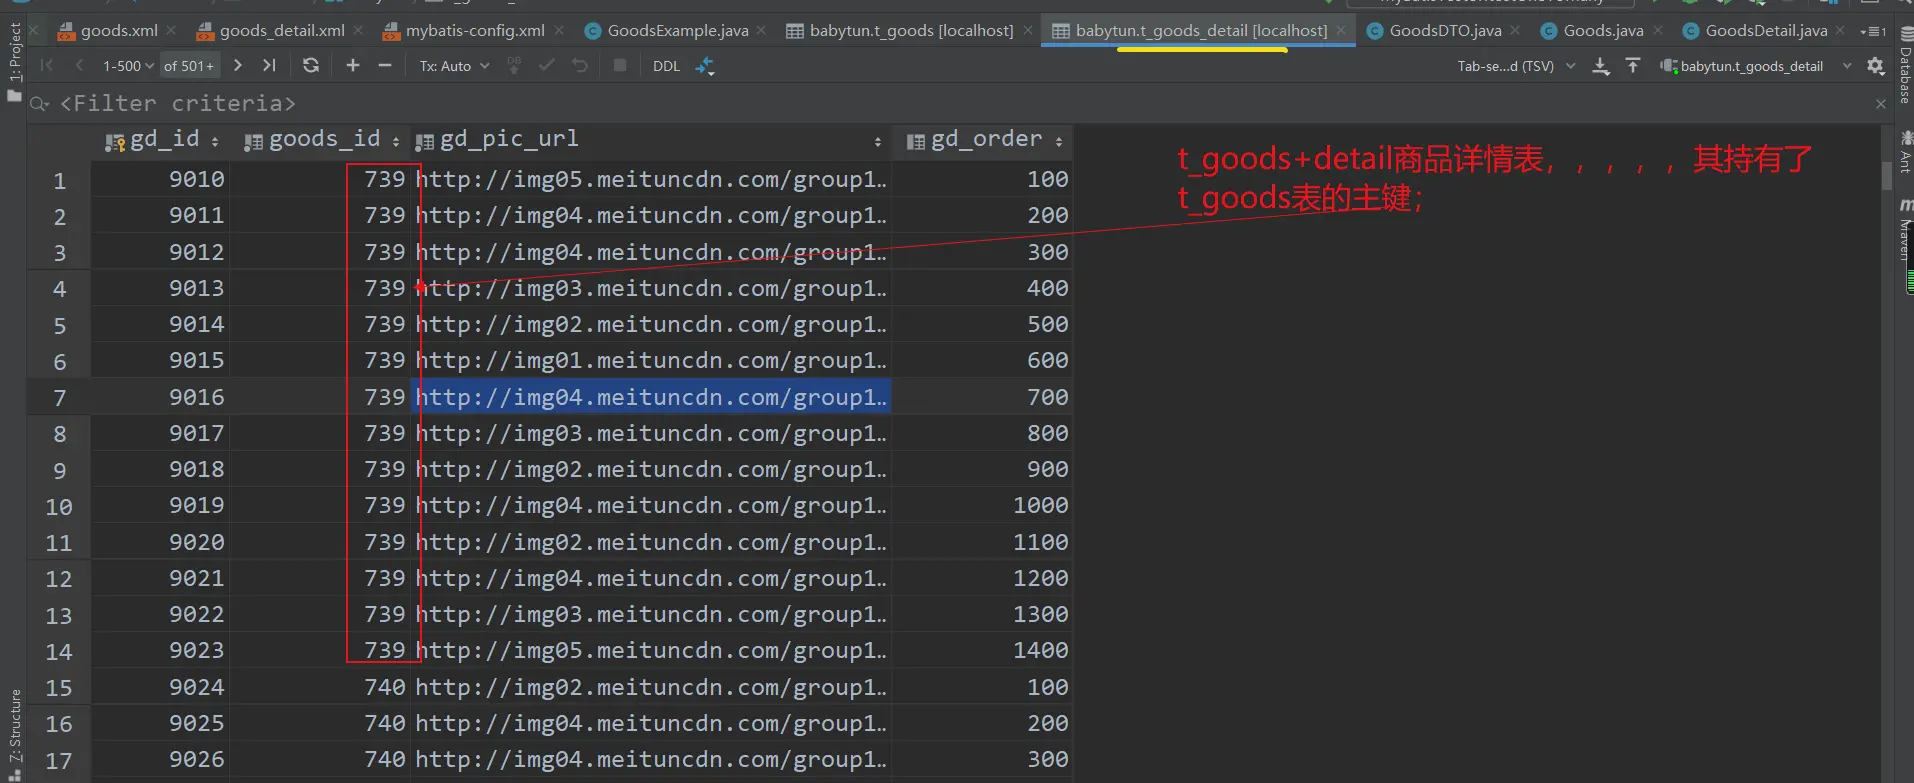Open the Structure tool window
This screenshot has width=1914, height=783.
point(14,735)
